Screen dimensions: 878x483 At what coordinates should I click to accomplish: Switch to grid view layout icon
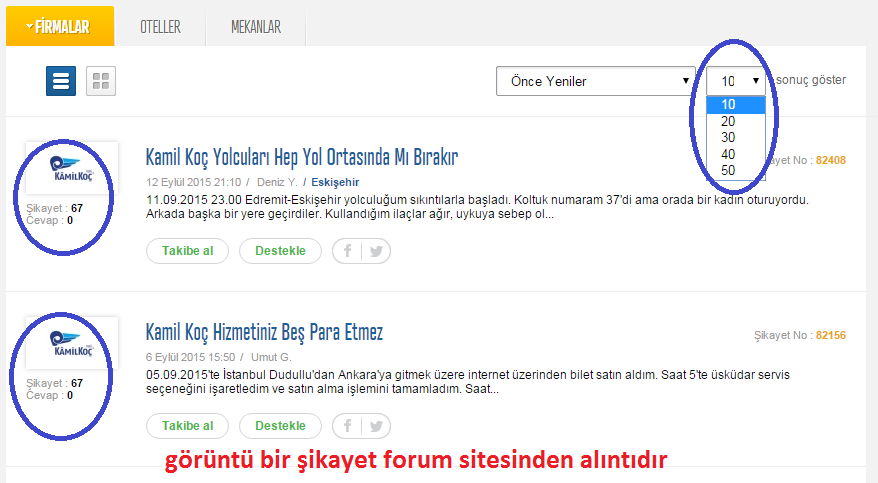point(101,81)
